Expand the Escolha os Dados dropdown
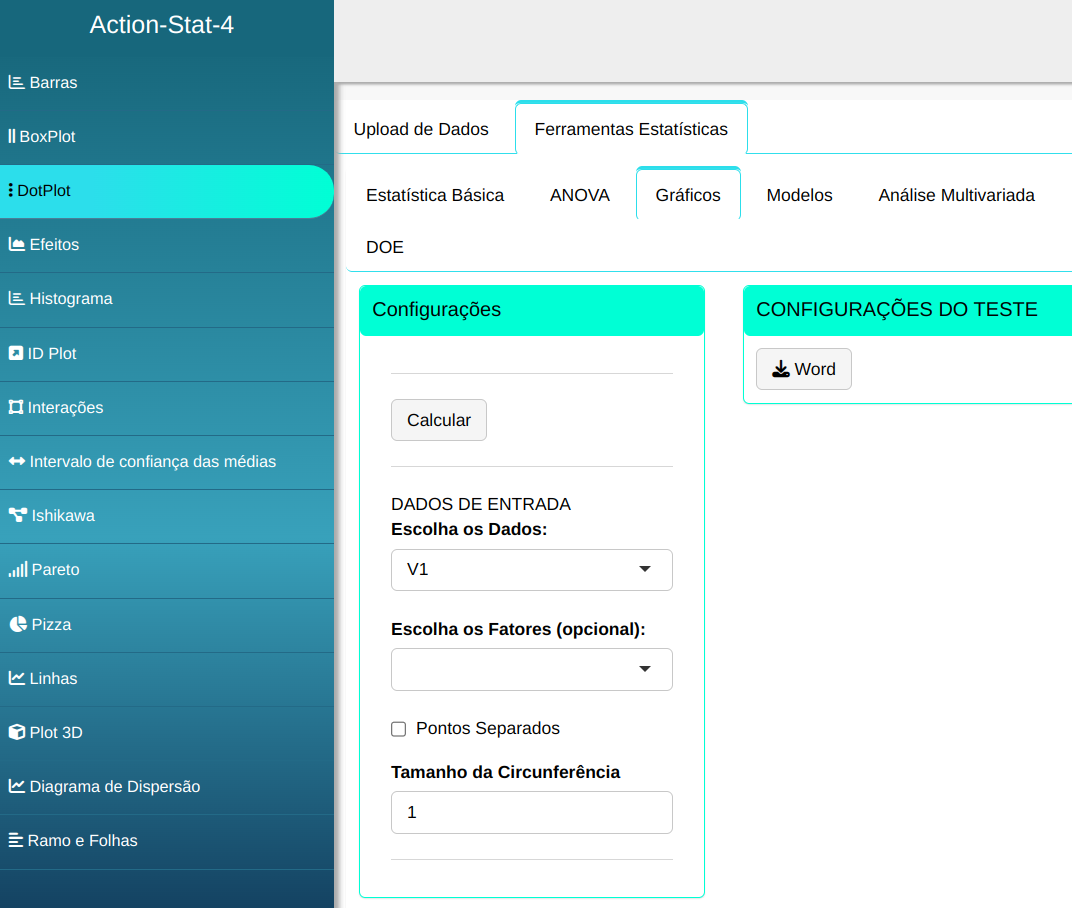 [x=531, y=570]
